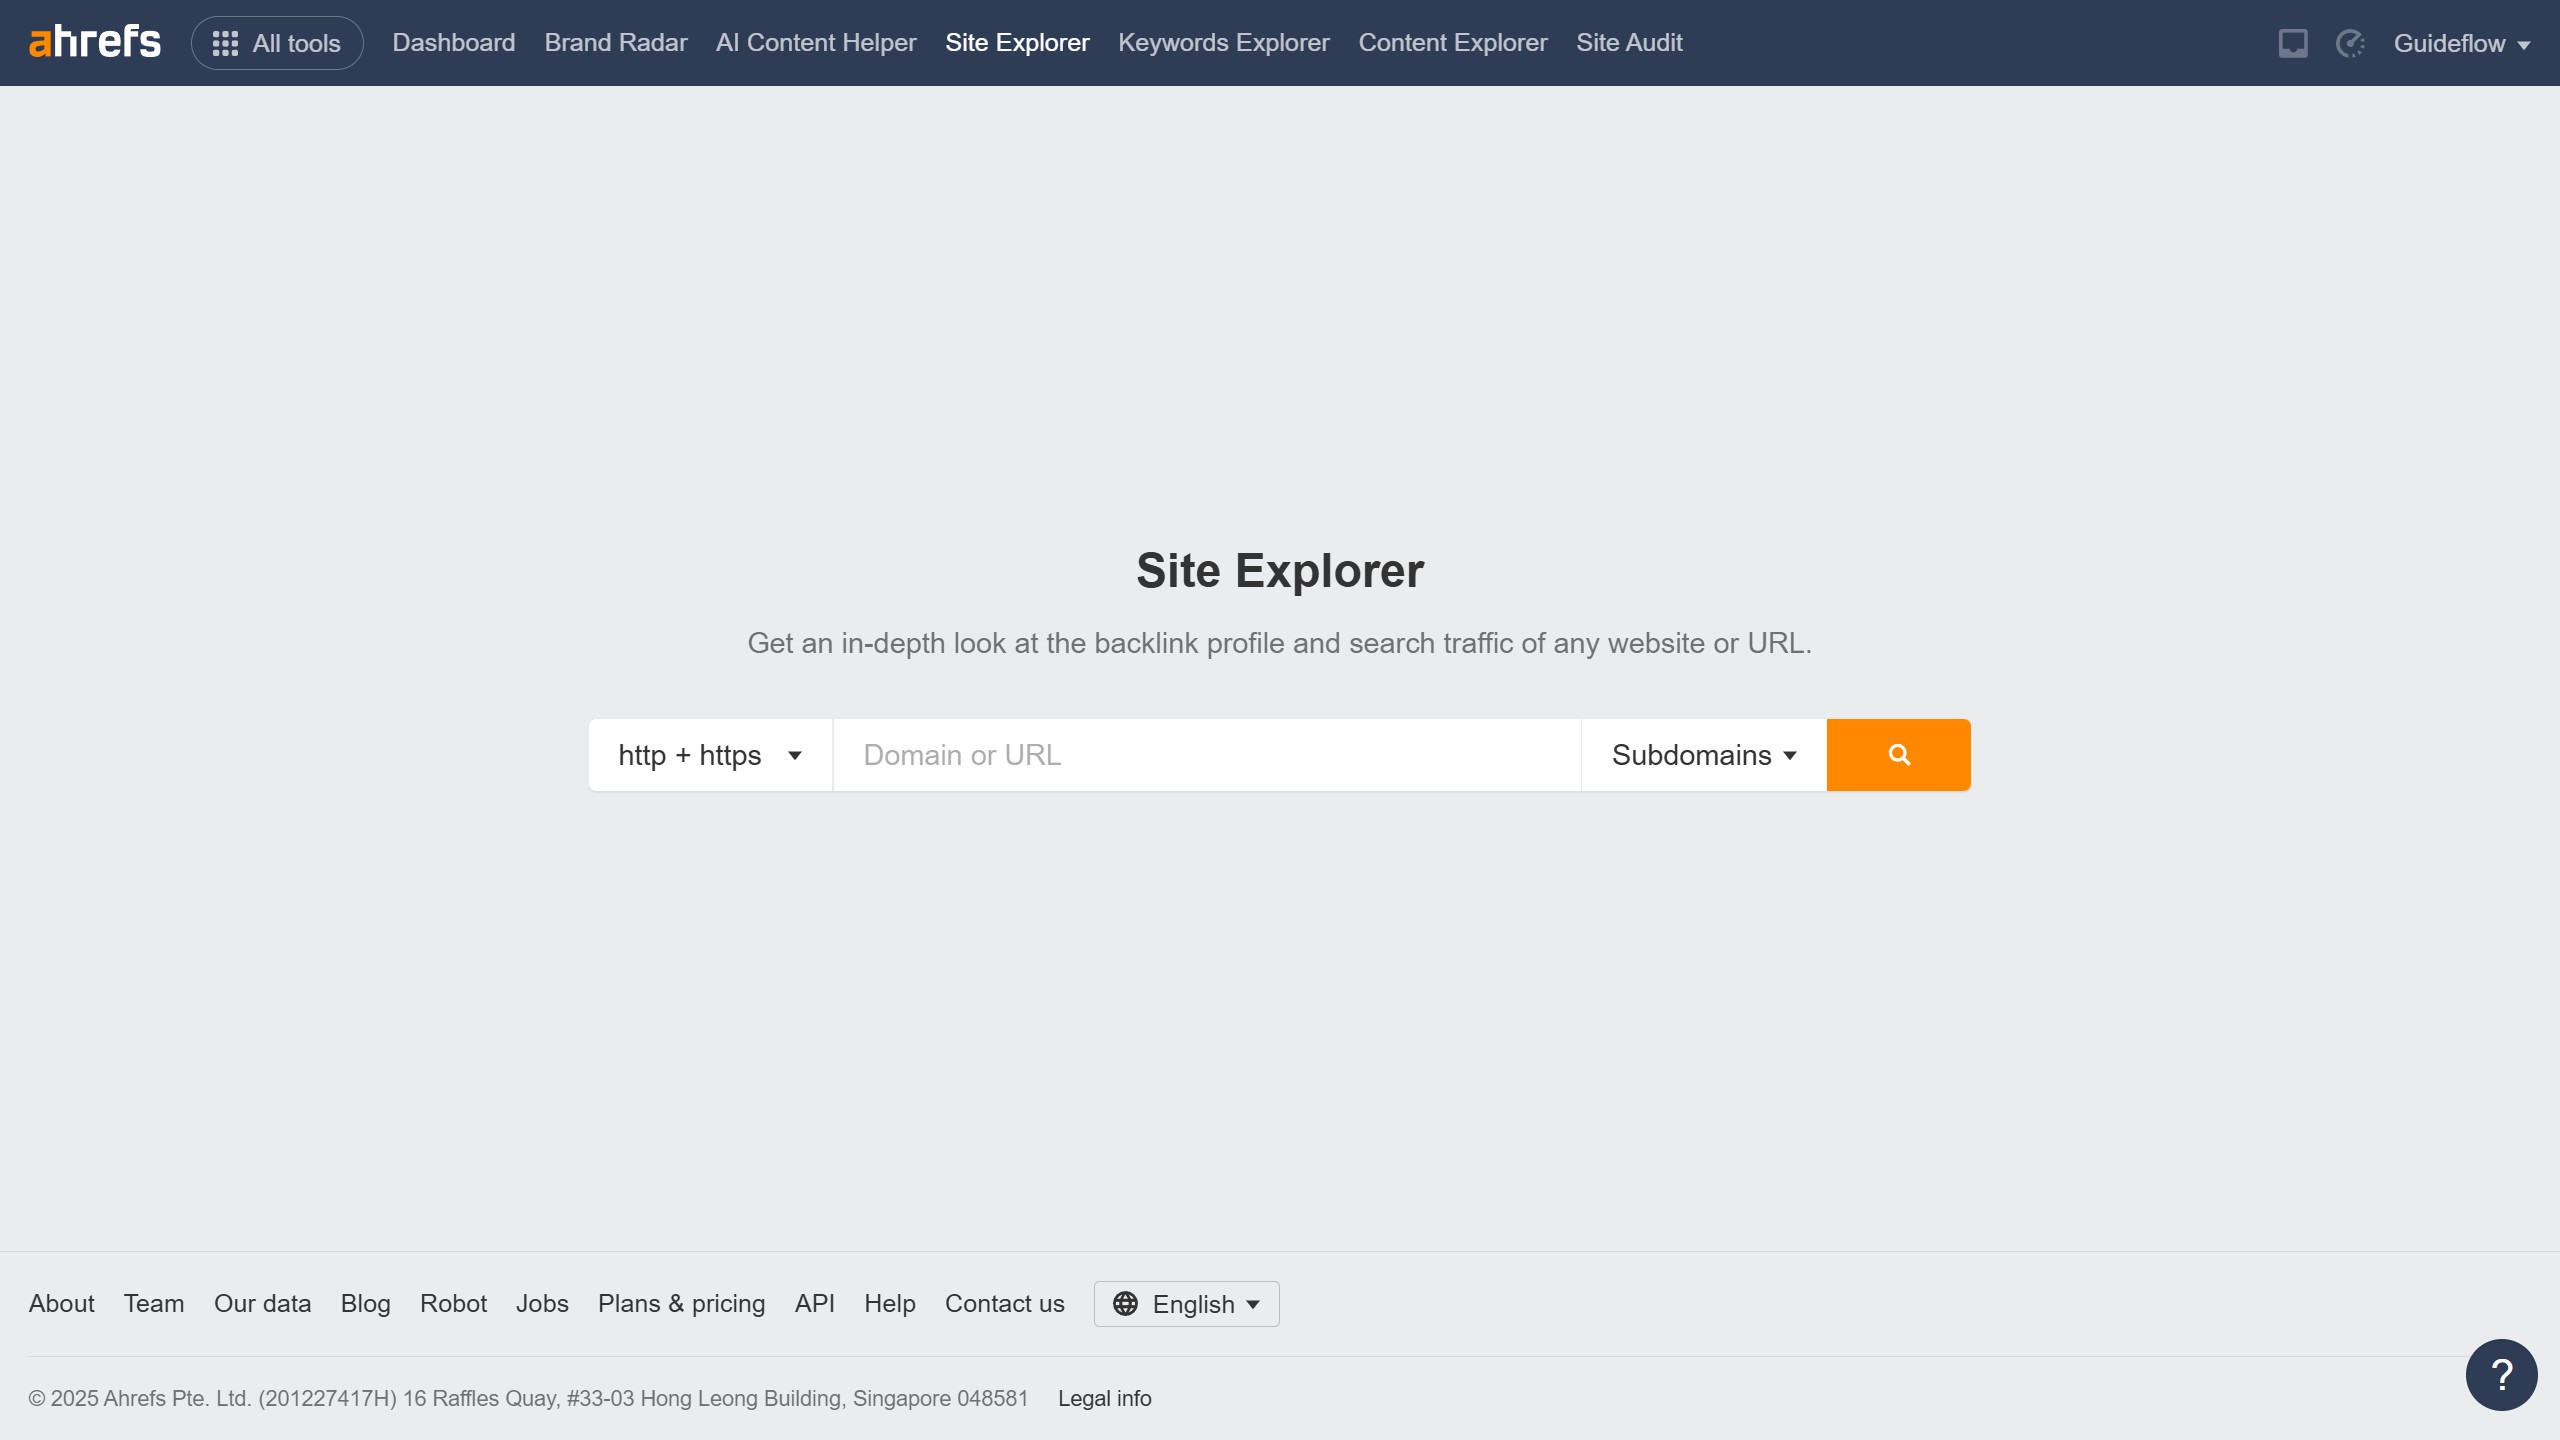Focus the Domain or URL input field
This screenshot has height=1440, width=2560.
coord(1206,755)
